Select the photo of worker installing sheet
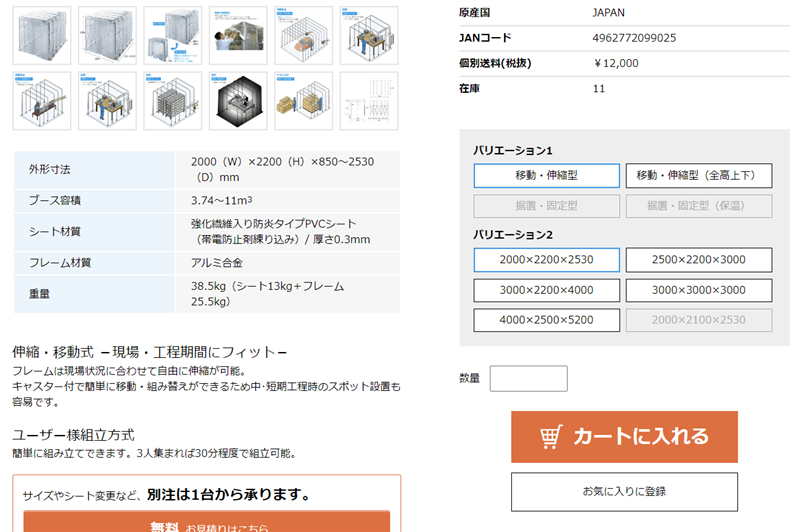800x532 pixels. coord(238,35)
